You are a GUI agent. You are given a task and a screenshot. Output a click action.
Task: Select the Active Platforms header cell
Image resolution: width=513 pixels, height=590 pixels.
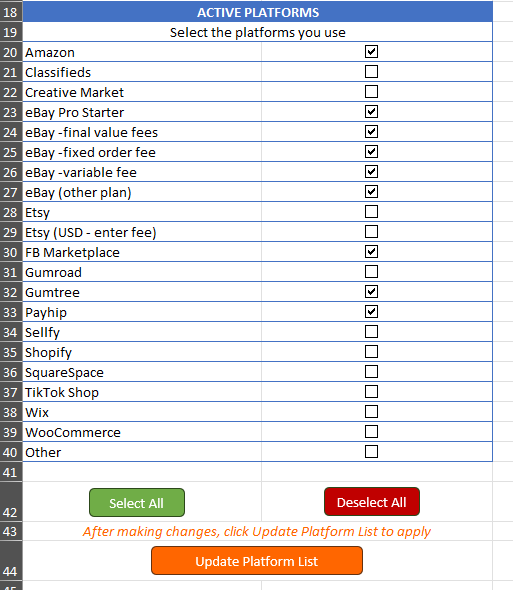(257, 12)
